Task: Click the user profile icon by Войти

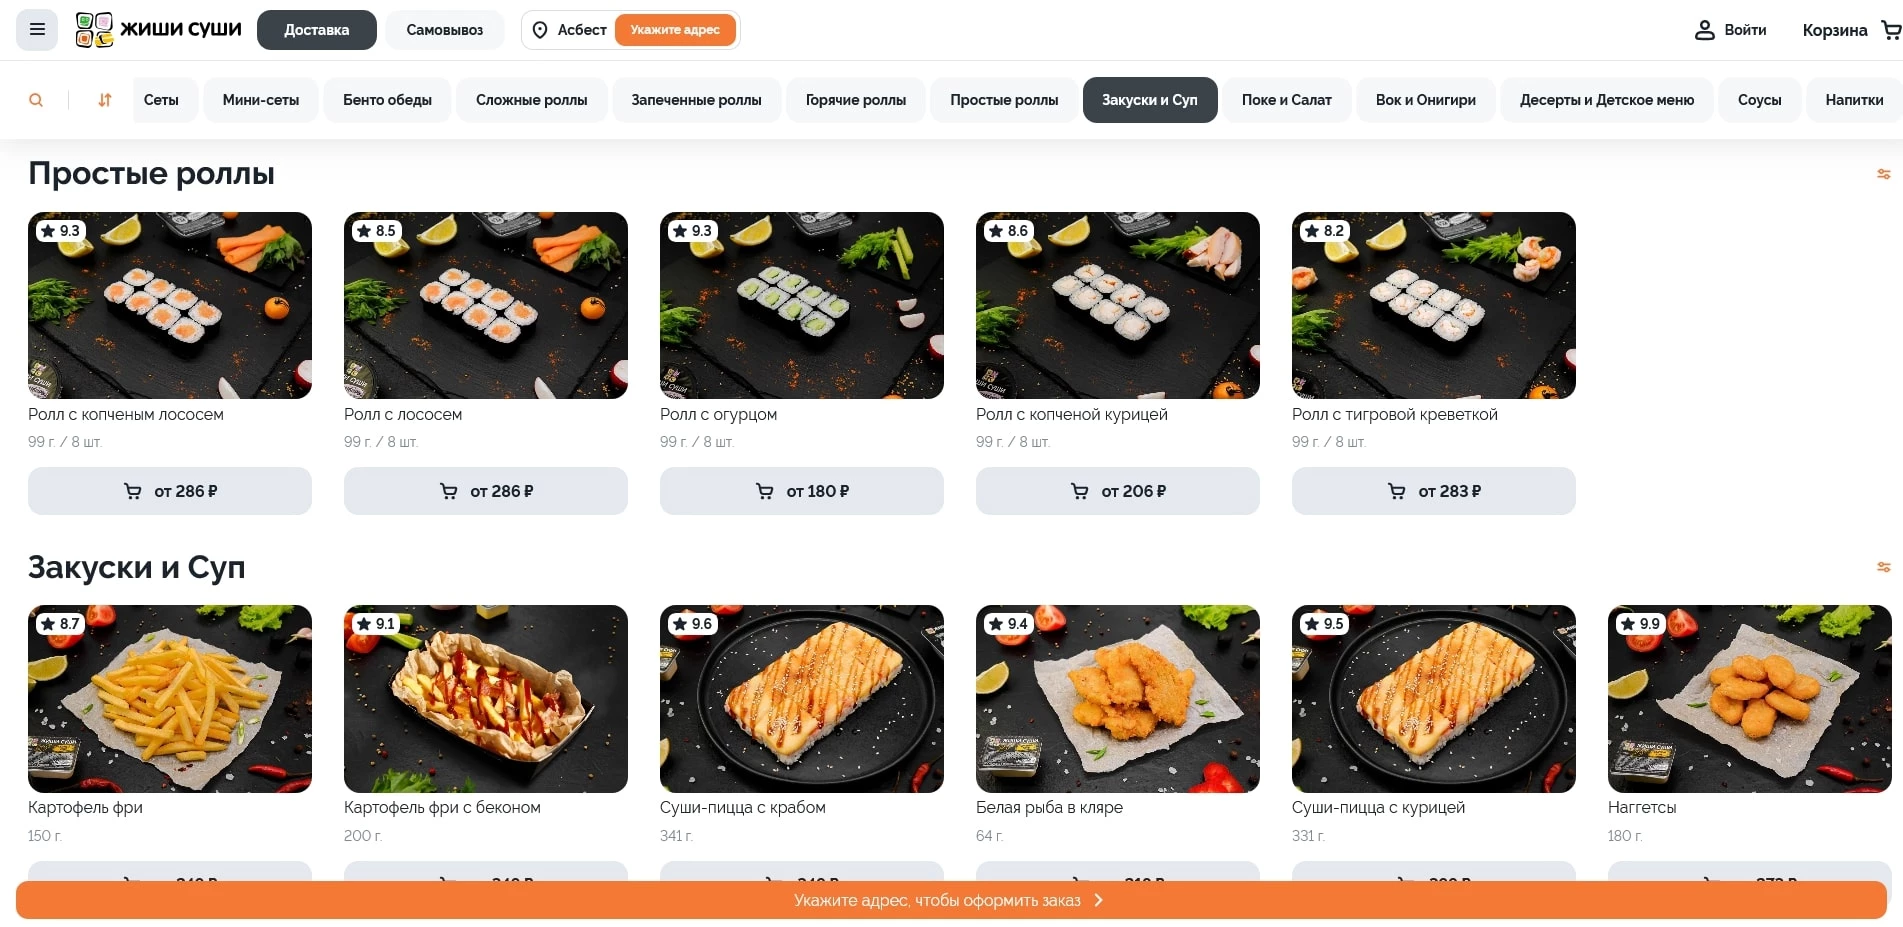Action: point(1705,30)
